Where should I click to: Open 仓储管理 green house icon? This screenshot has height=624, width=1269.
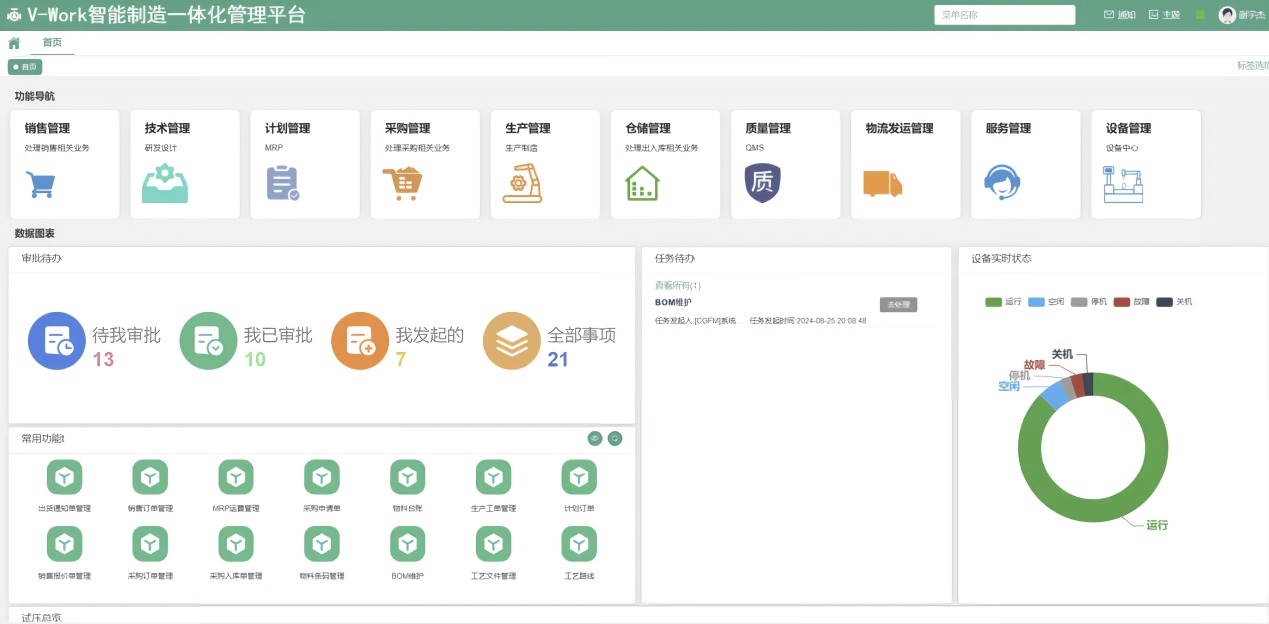(x=642, y=184)
